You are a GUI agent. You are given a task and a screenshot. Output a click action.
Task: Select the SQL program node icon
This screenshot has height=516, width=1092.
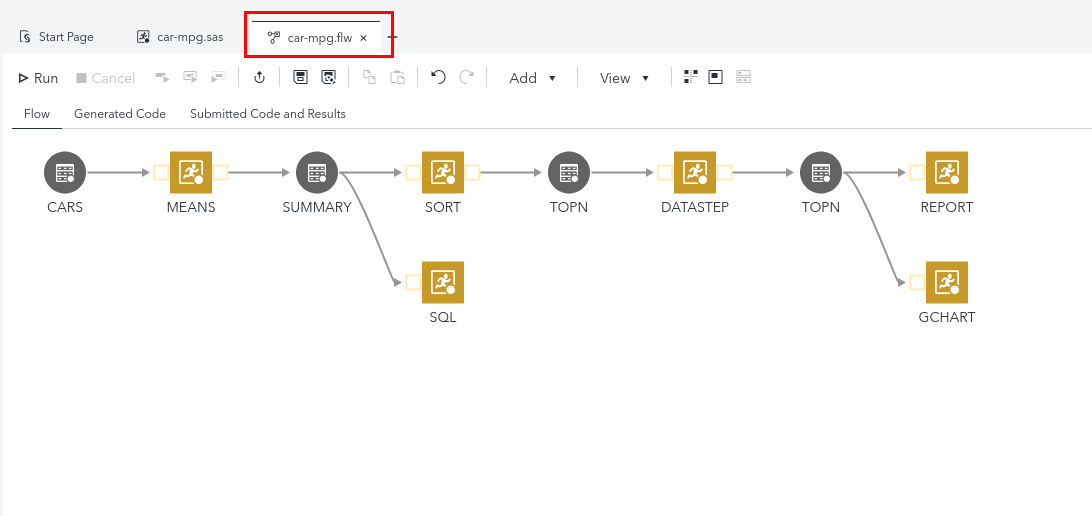443,283
